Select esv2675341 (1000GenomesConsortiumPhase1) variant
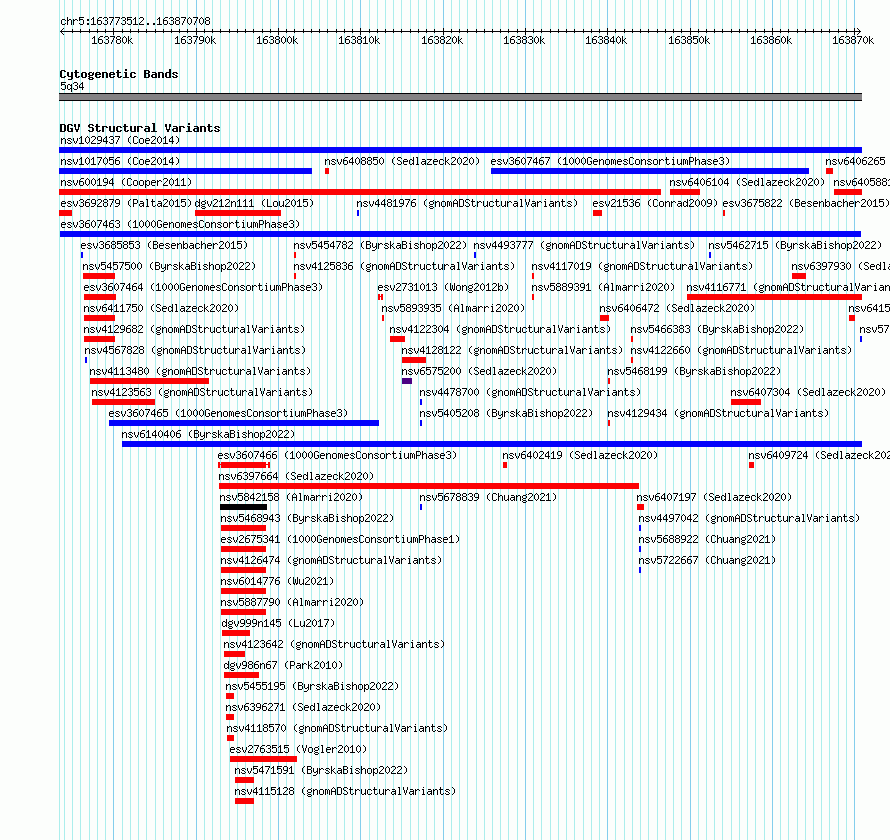890x840 pixels. pos(341,539)
